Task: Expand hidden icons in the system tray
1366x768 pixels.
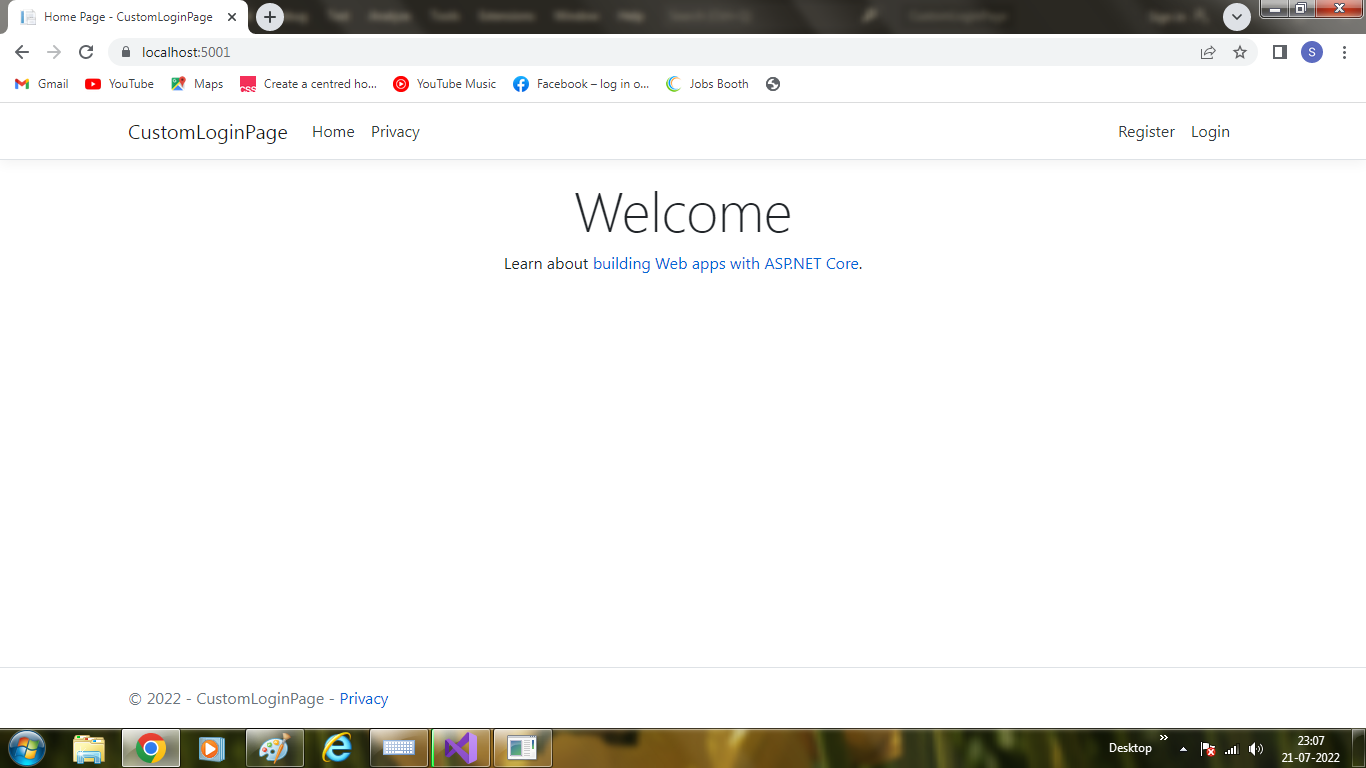Action: 1183,748
